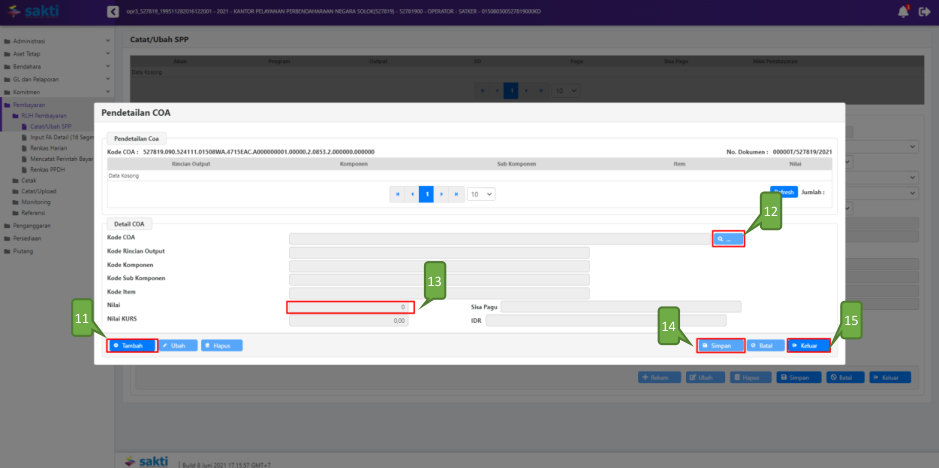Click the logout icon in header
The image size is (939, 468).
coord(924,11)
